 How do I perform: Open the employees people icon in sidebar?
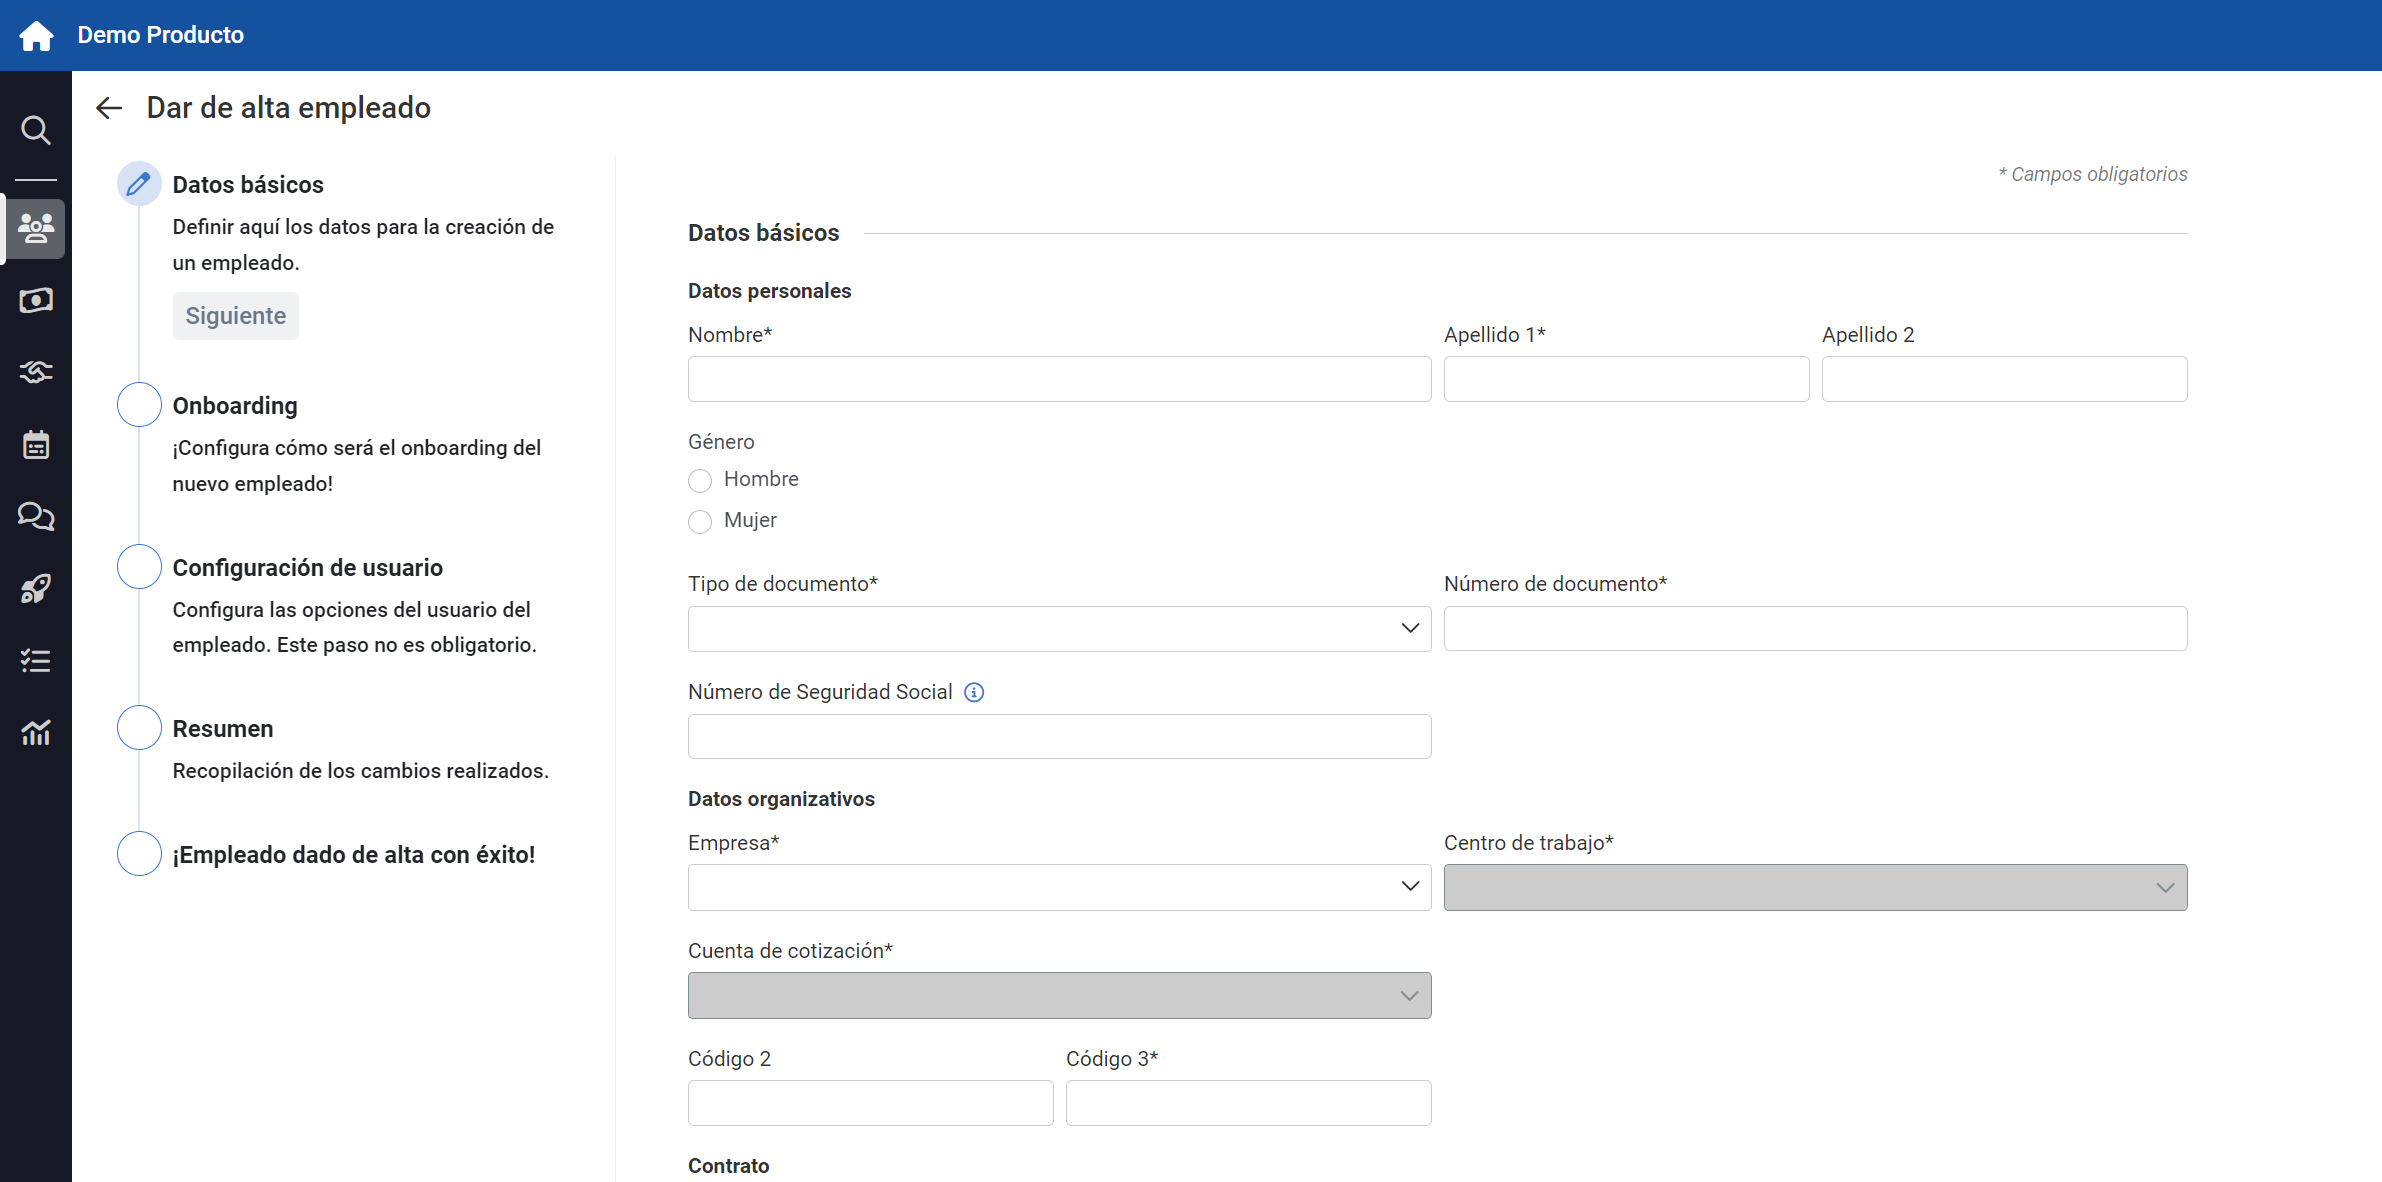36,229
